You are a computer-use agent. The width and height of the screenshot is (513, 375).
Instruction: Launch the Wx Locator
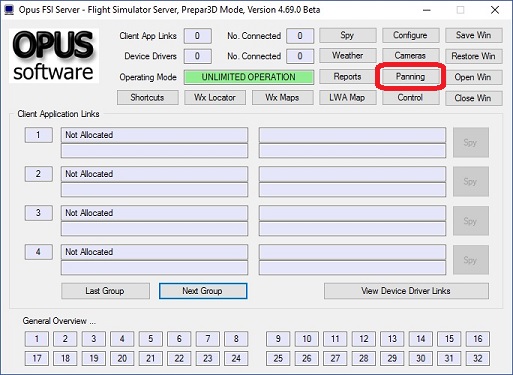point(215,98)
